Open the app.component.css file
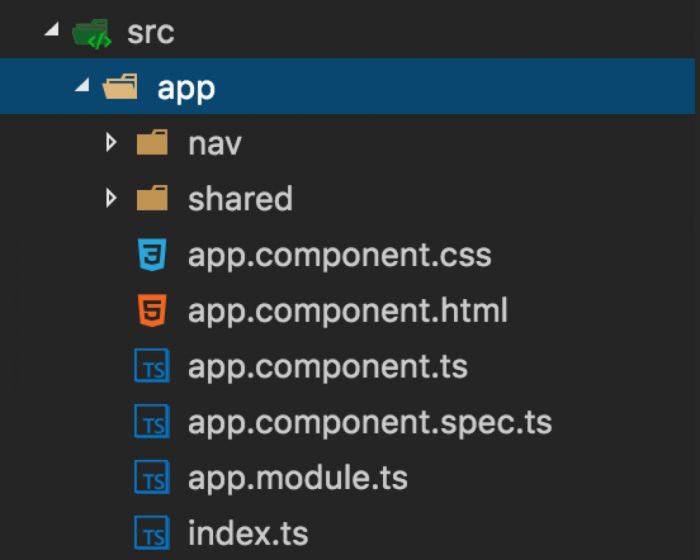 click(x=339, y=255)
